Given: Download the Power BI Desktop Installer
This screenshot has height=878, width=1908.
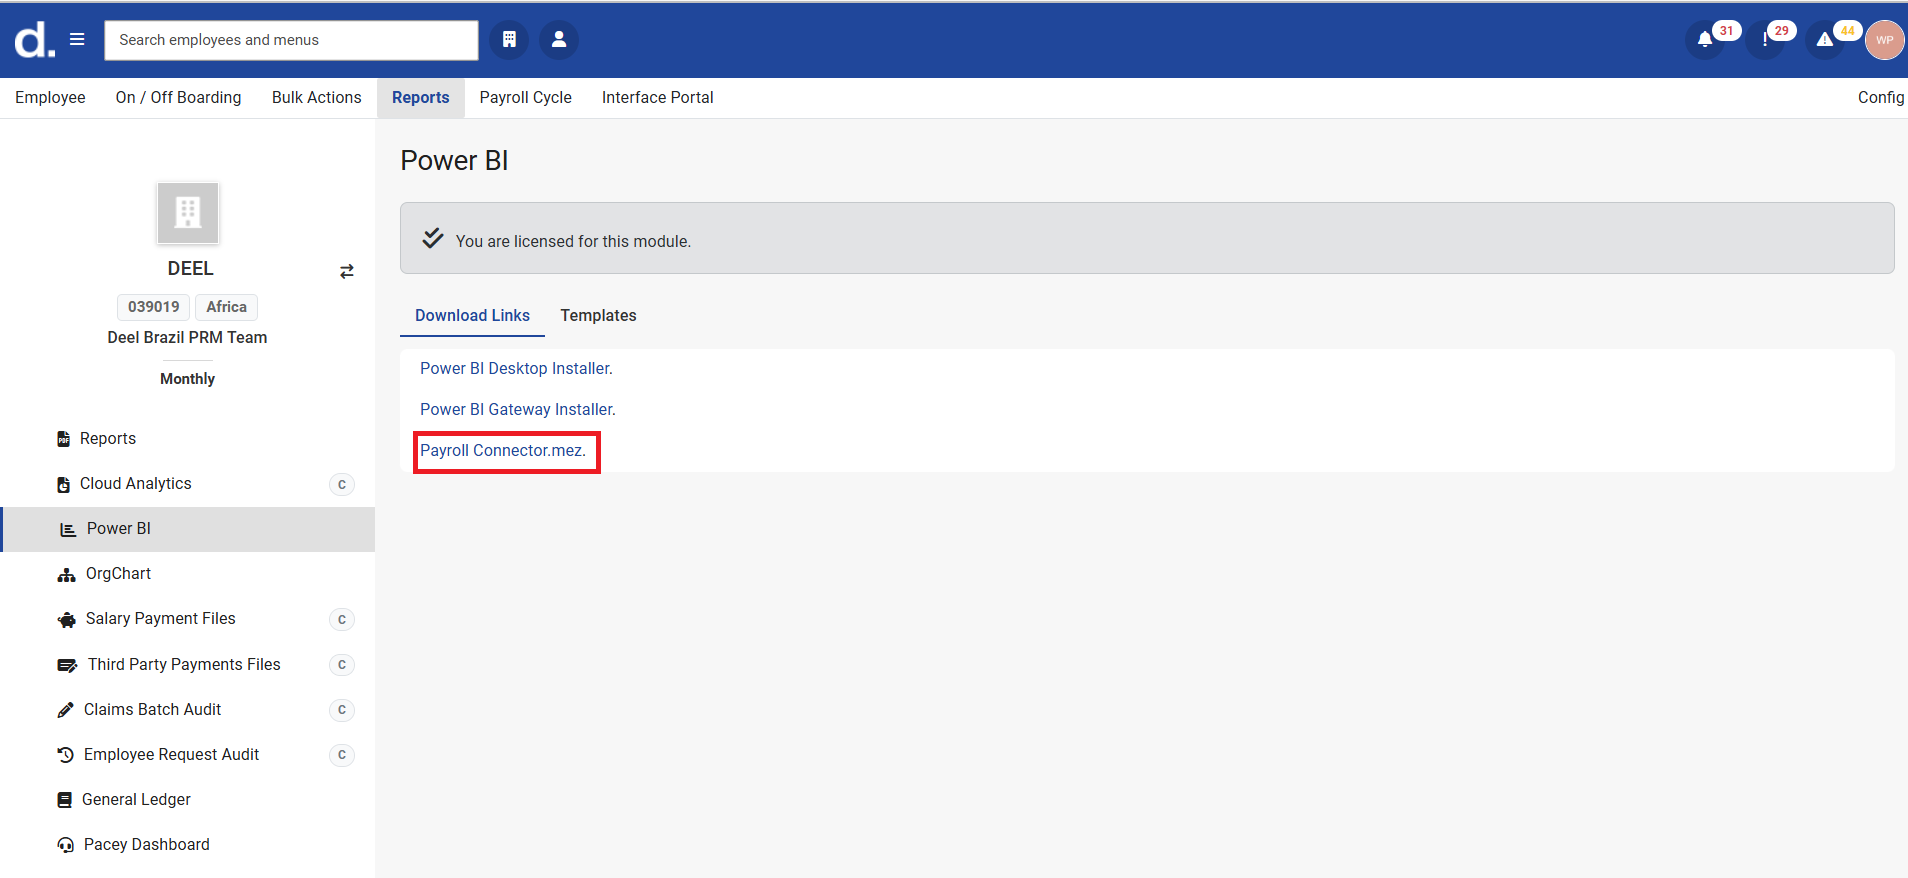Looking at the screenshot, I should 516,368.
